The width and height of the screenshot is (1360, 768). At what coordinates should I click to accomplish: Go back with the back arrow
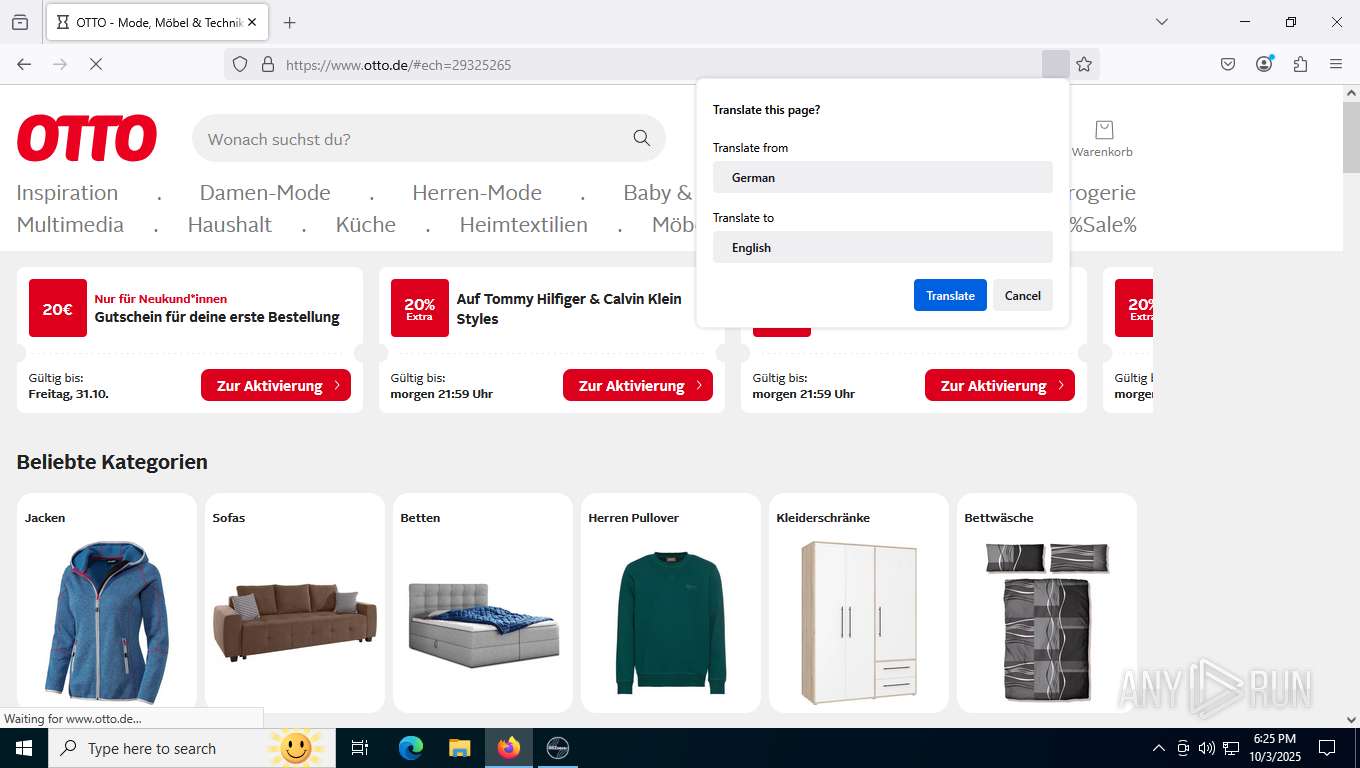pos(24,64)
